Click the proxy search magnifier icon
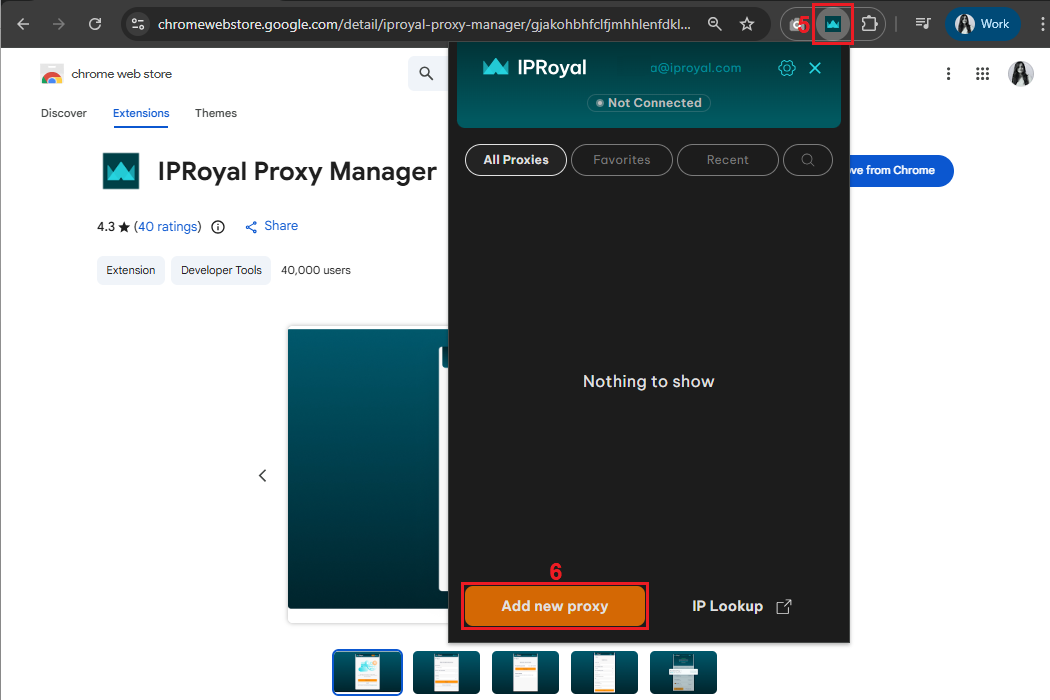This screenshot has height=700, width=1050. [x=807, y=160]
